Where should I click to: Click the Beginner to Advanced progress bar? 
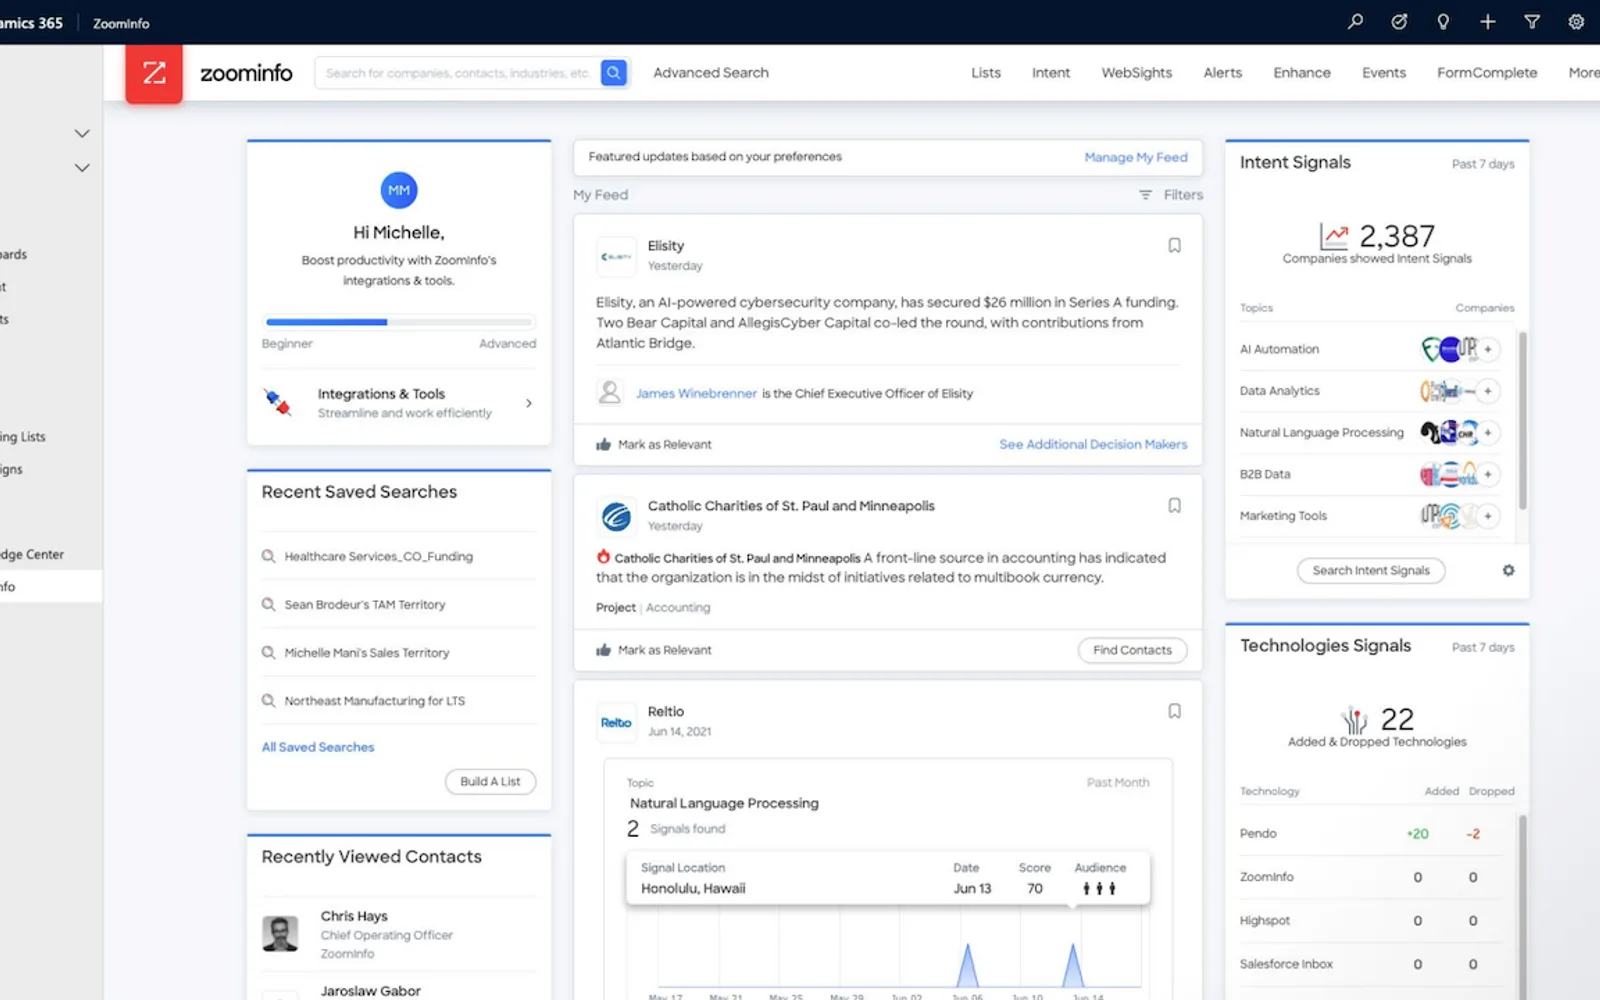coord(399,322)
